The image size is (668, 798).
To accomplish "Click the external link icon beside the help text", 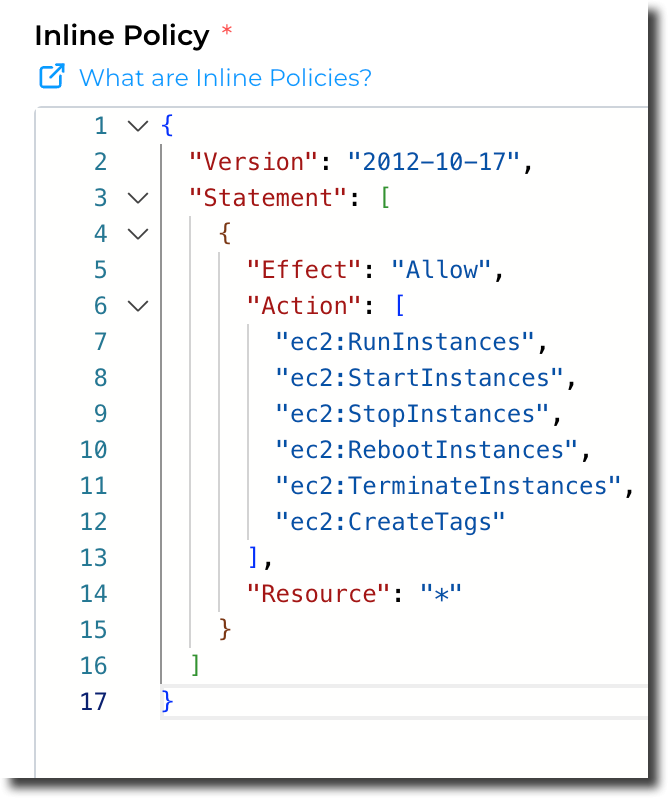I will click(51, 76).
